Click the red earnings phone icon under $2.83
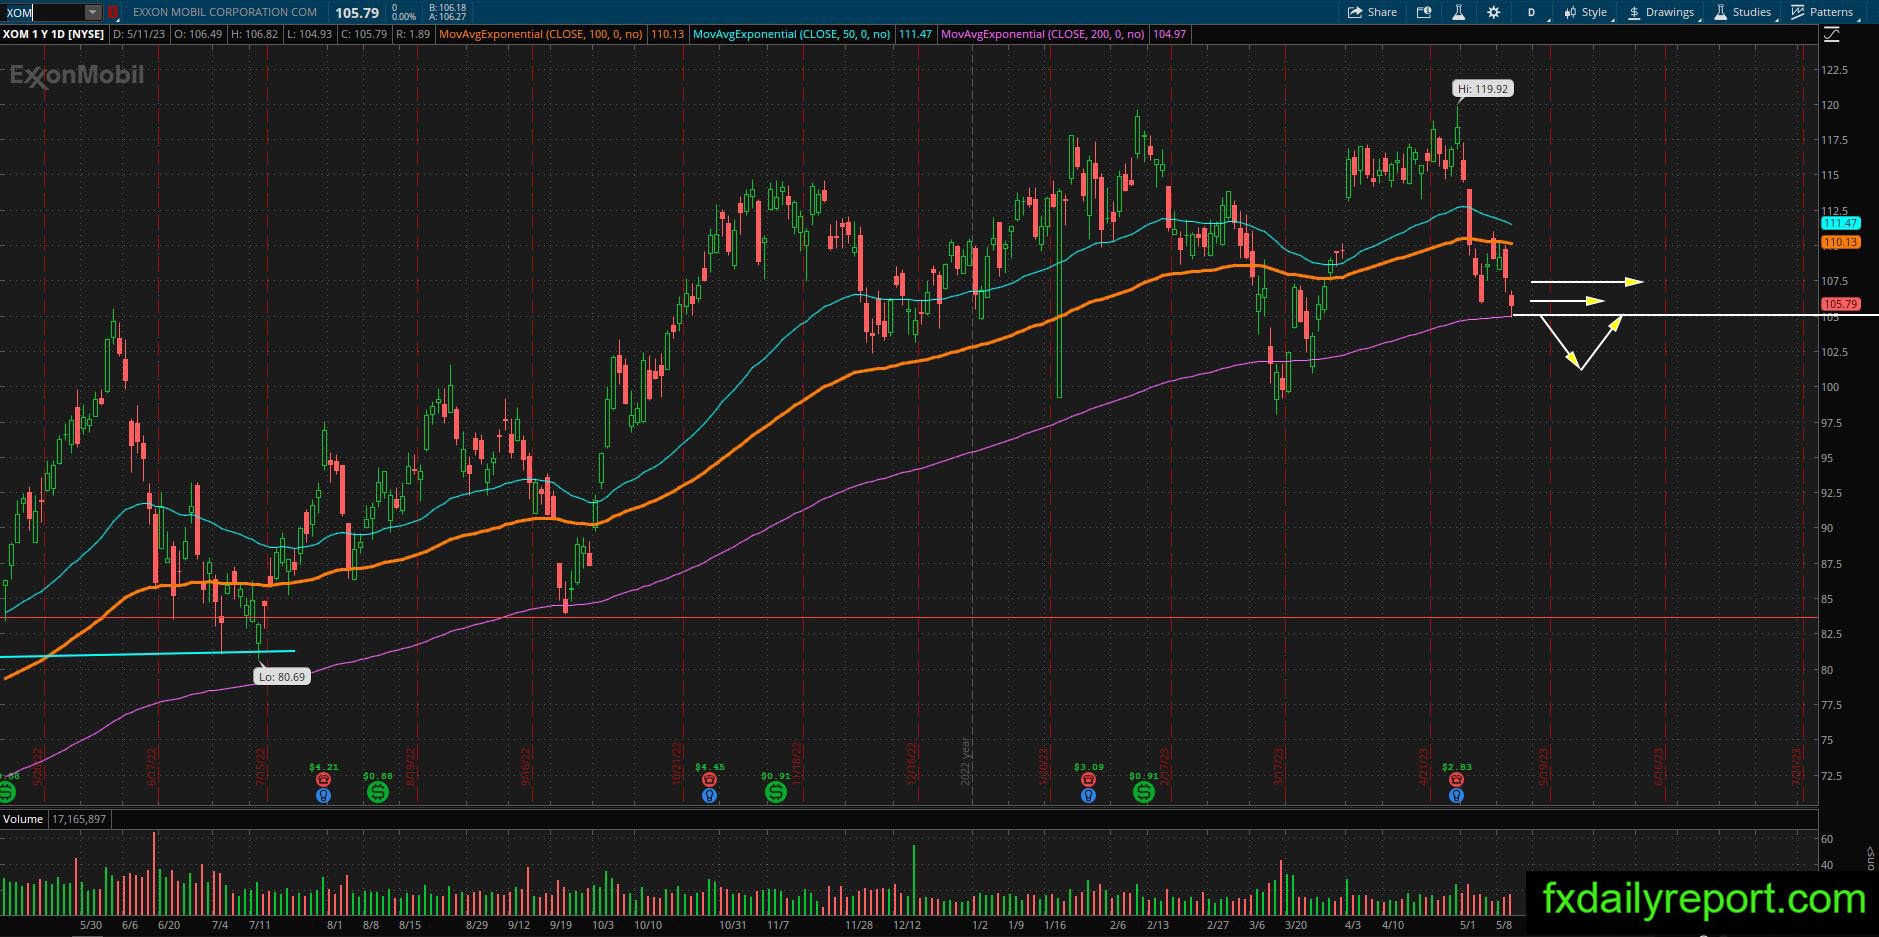The width and height of the screenshot is (1879, 937). [1456, 779]
